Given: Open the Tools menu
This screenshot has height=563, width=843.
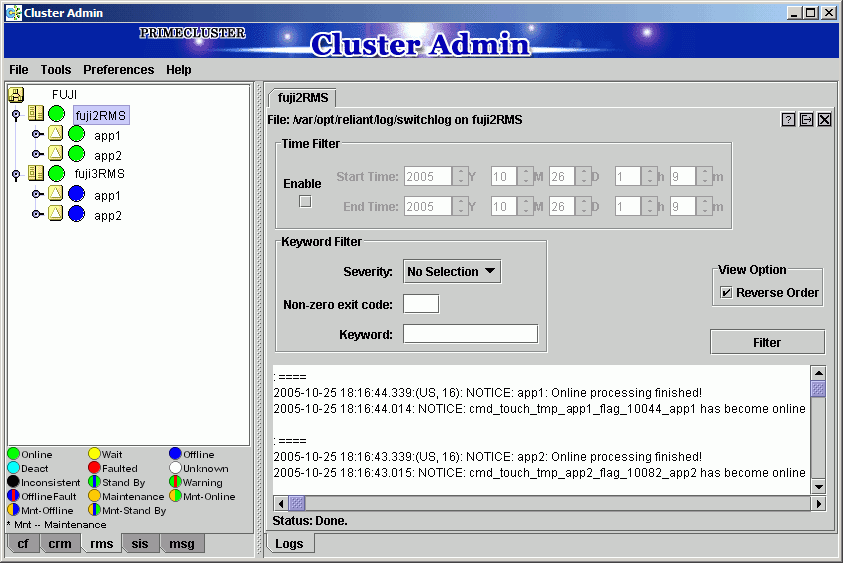Looking at the screenshot, I should coord(56,70).
